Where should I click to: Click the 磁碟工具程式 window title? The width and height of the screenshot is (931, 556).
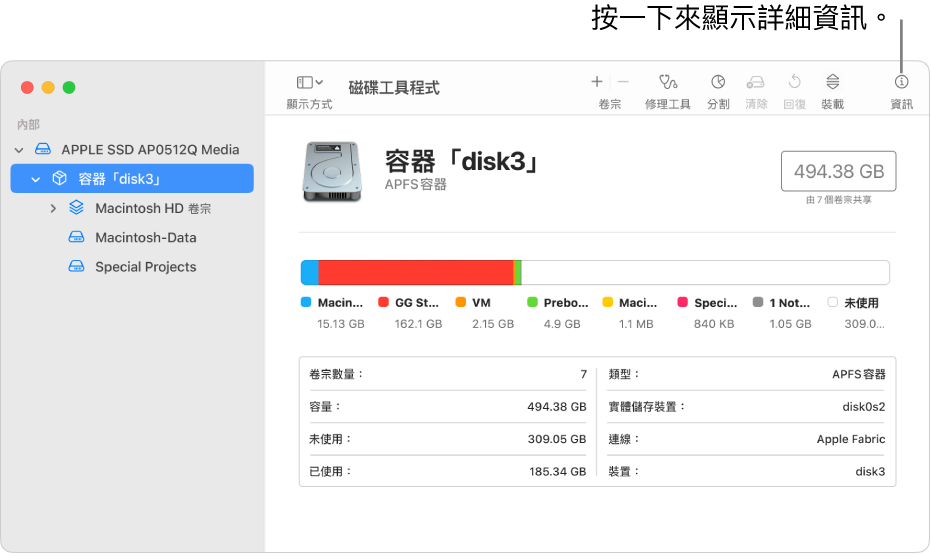(394, 88)
